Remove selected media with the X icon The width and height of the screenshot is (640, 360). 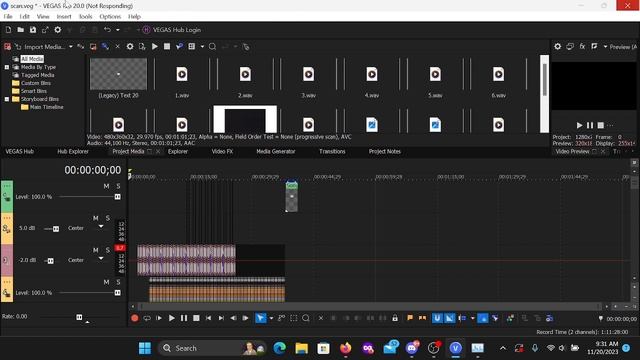[118, 47]
